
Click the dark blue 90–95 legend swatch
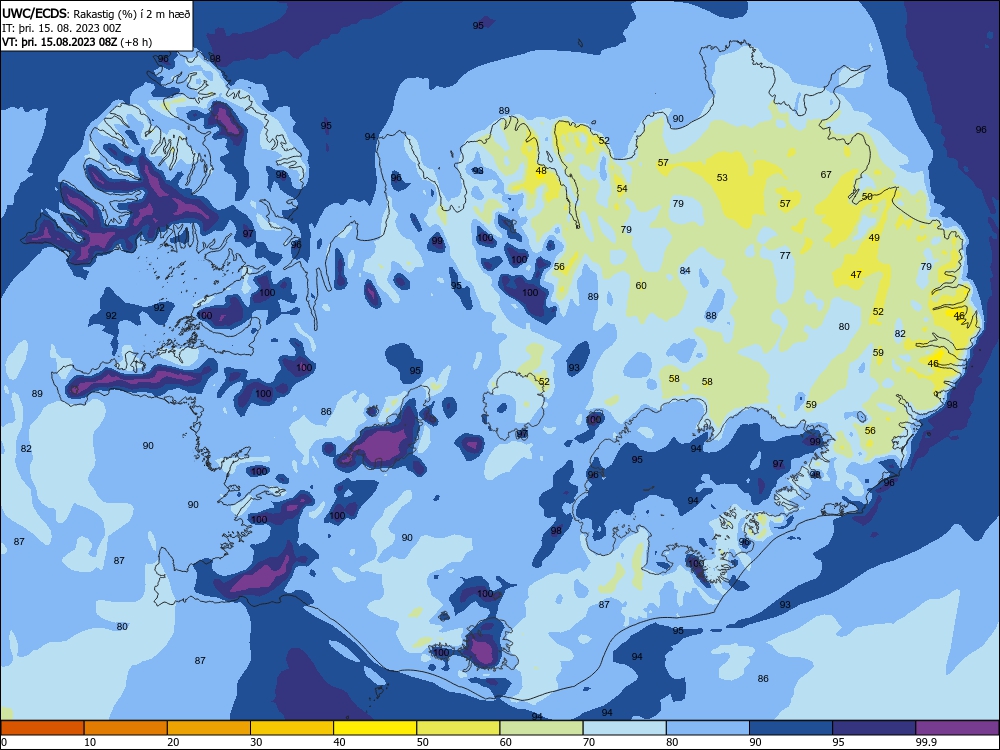(x=791, y=728)
